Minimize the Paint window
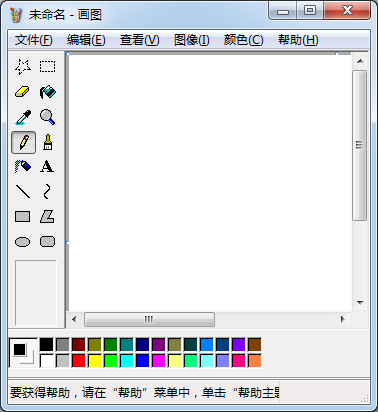 283,11
